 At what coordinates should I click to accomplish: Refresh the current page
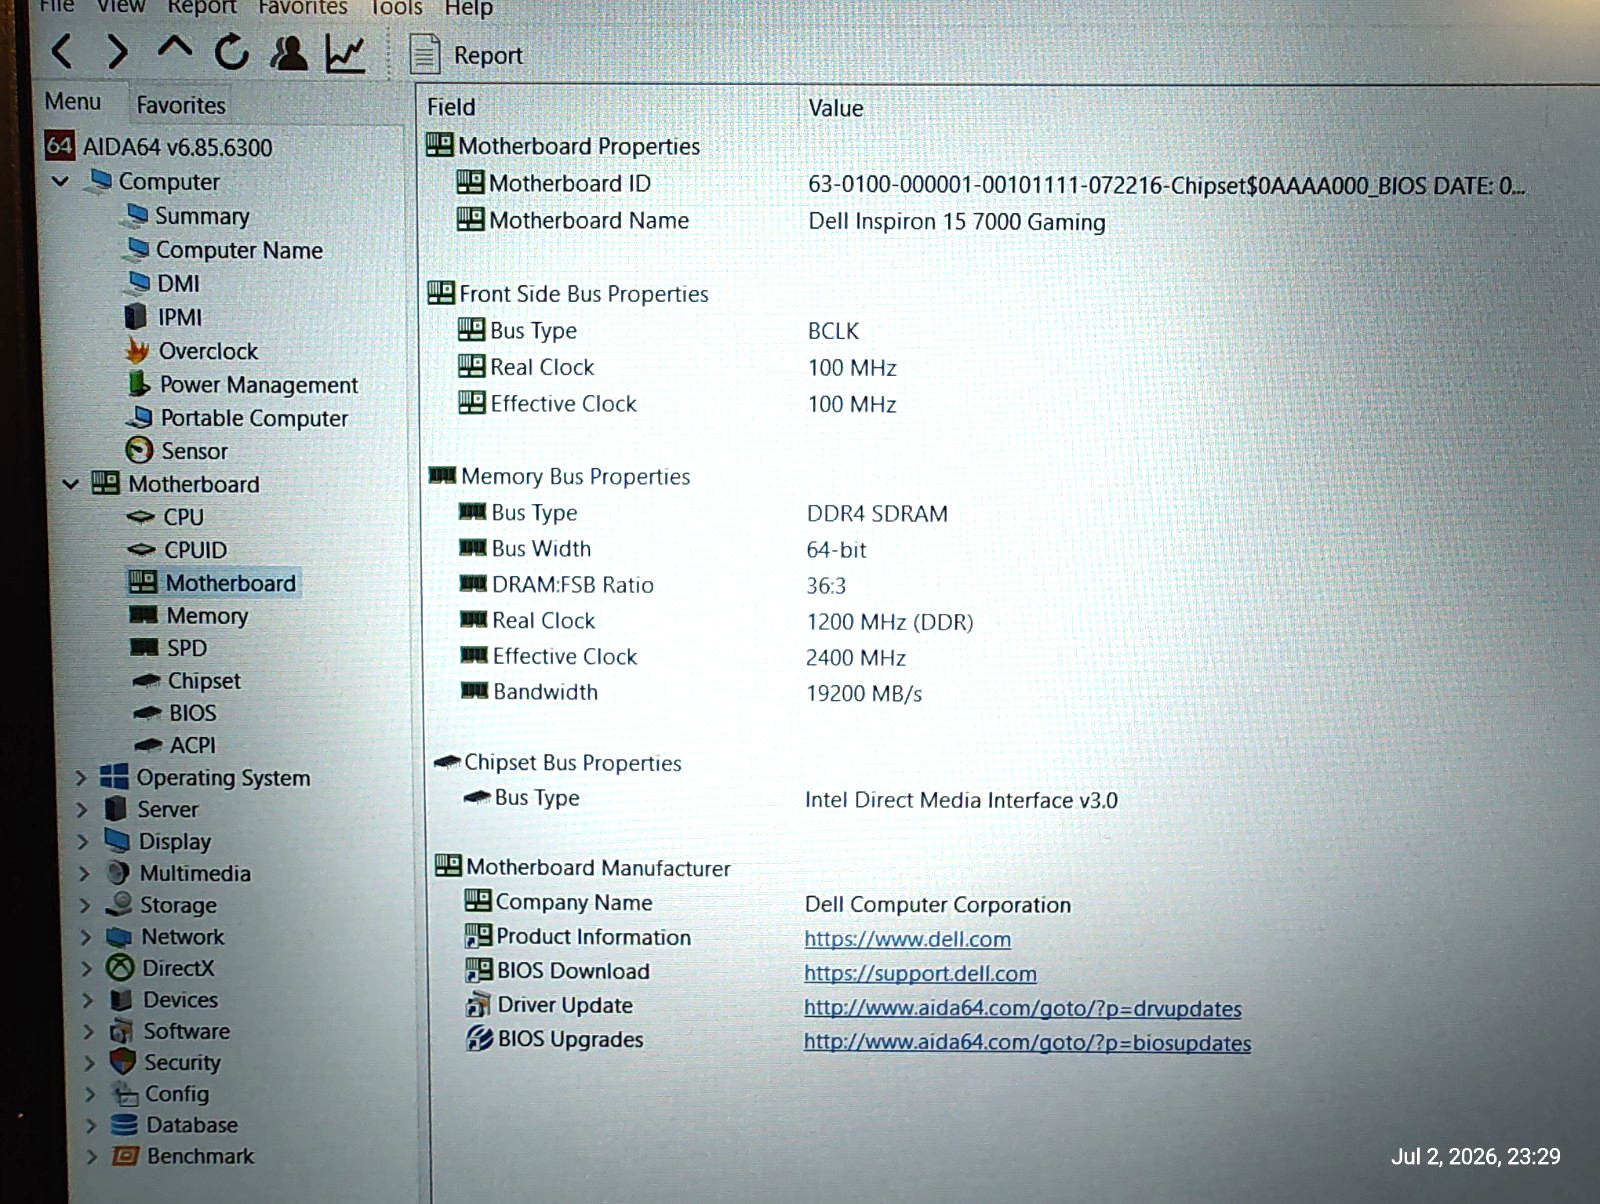(232, 52)
